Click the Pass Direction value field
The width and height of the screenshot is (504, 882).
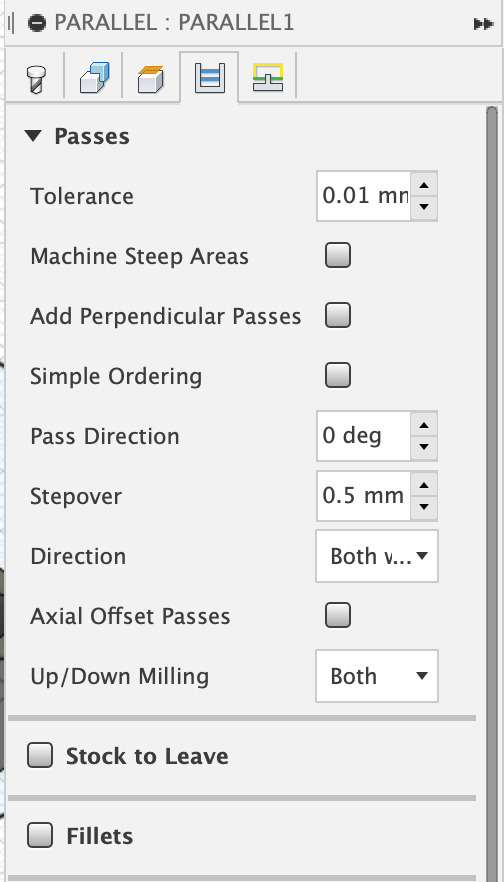coord(363,436)
